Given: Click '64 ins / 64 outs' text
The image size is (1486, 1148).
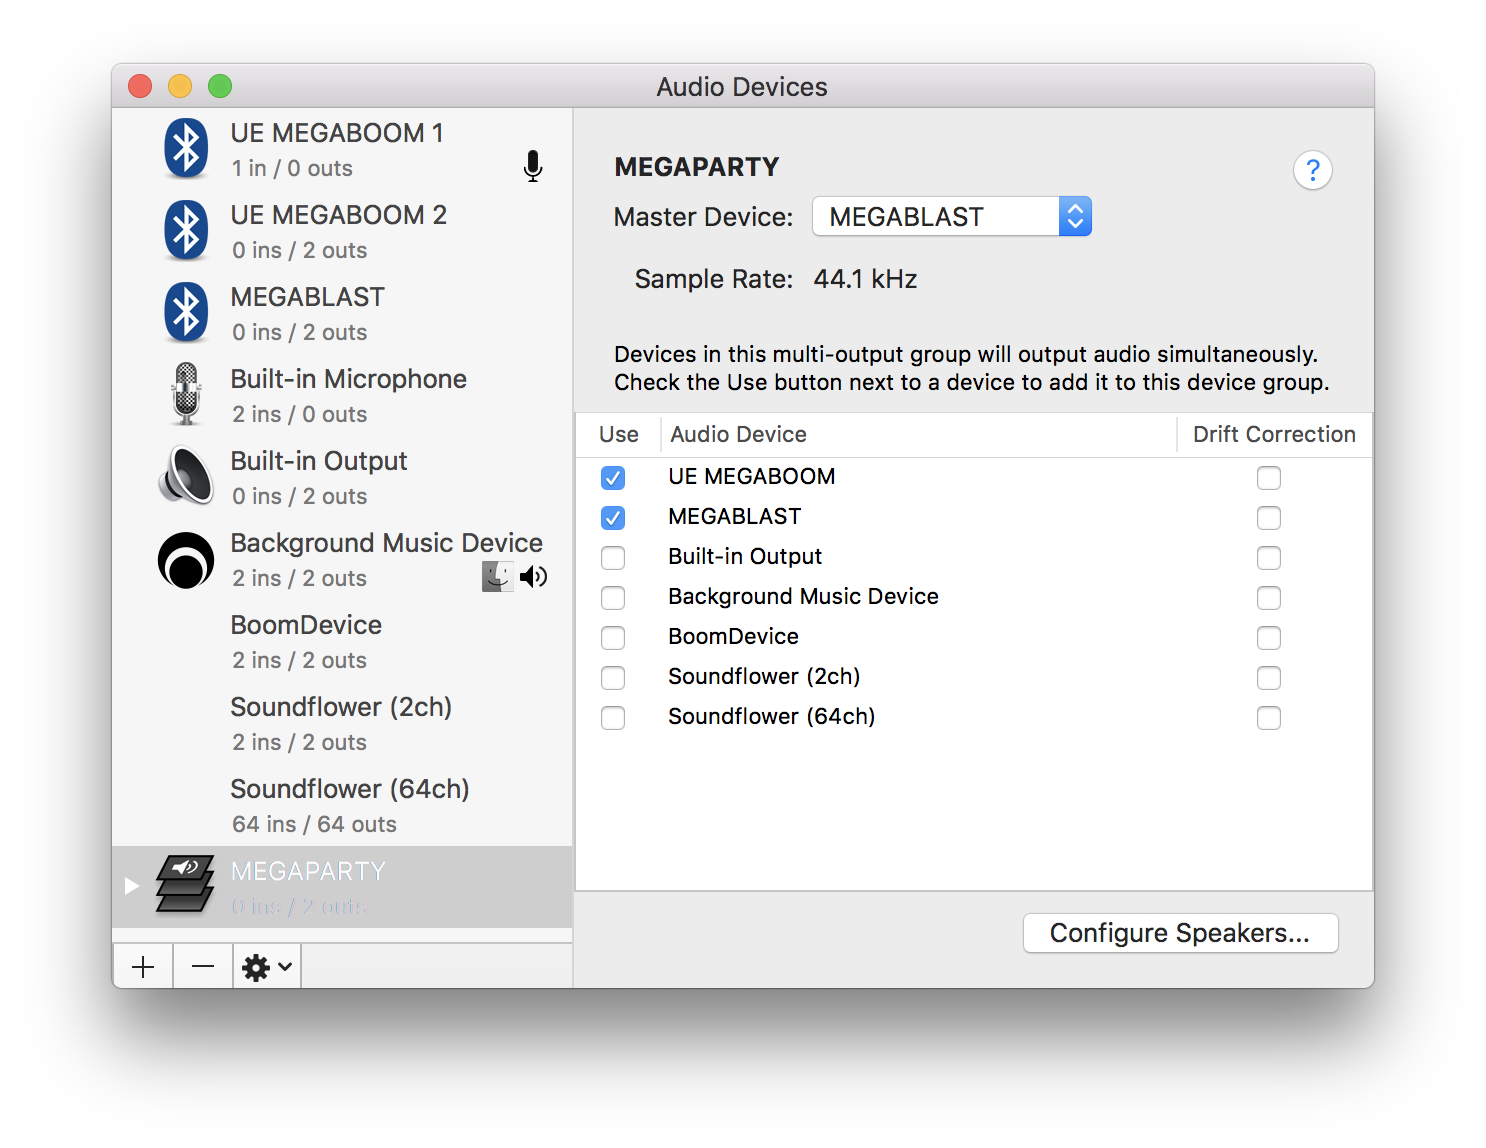Looking at the screenshot, I should 314,824.
